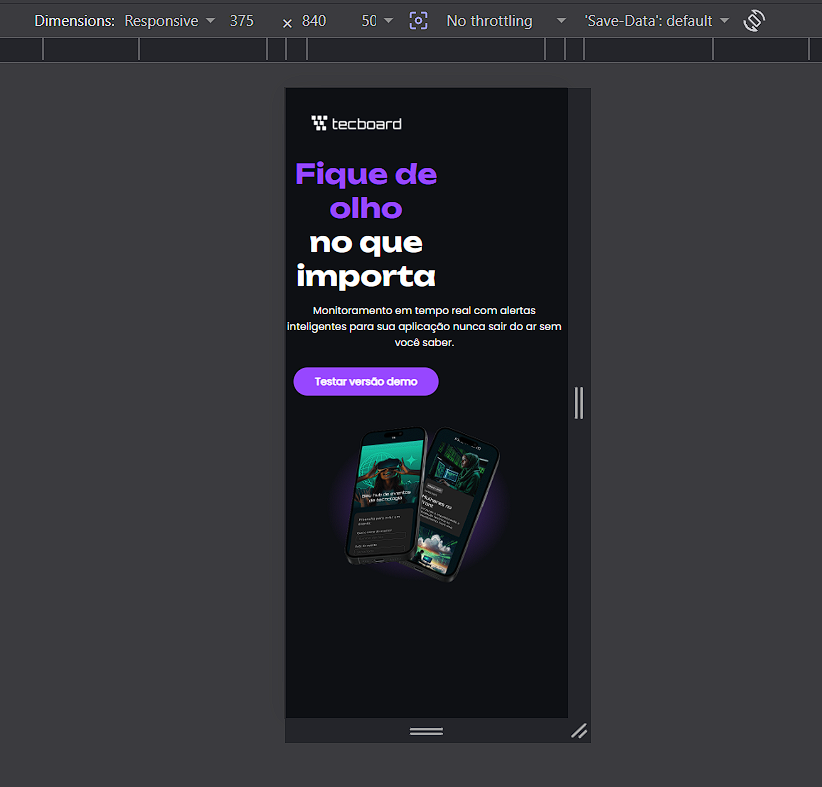This screenshot has width=822, height=787.
Task: Click the heading text 'Fique de olho'
Action: (x=366, y=191)
